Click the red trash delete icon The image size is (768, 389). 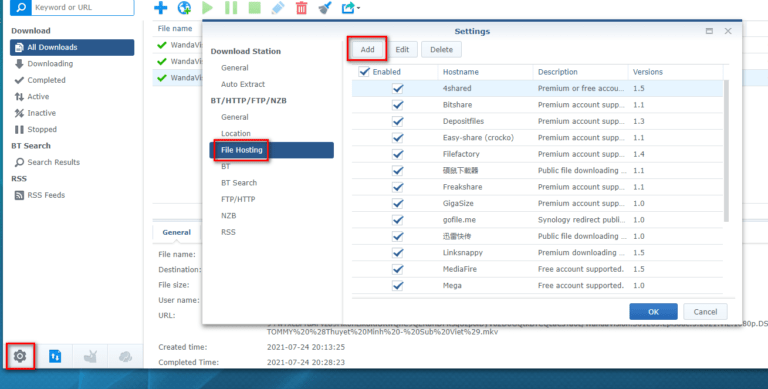(x=302, y=7)
